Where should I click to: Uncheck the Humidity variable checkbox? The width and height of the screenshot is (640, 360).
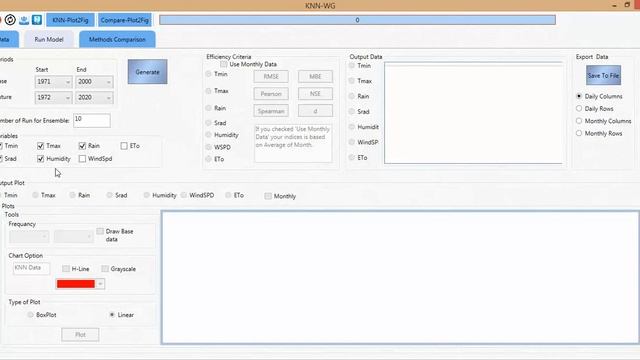point(40,159)
